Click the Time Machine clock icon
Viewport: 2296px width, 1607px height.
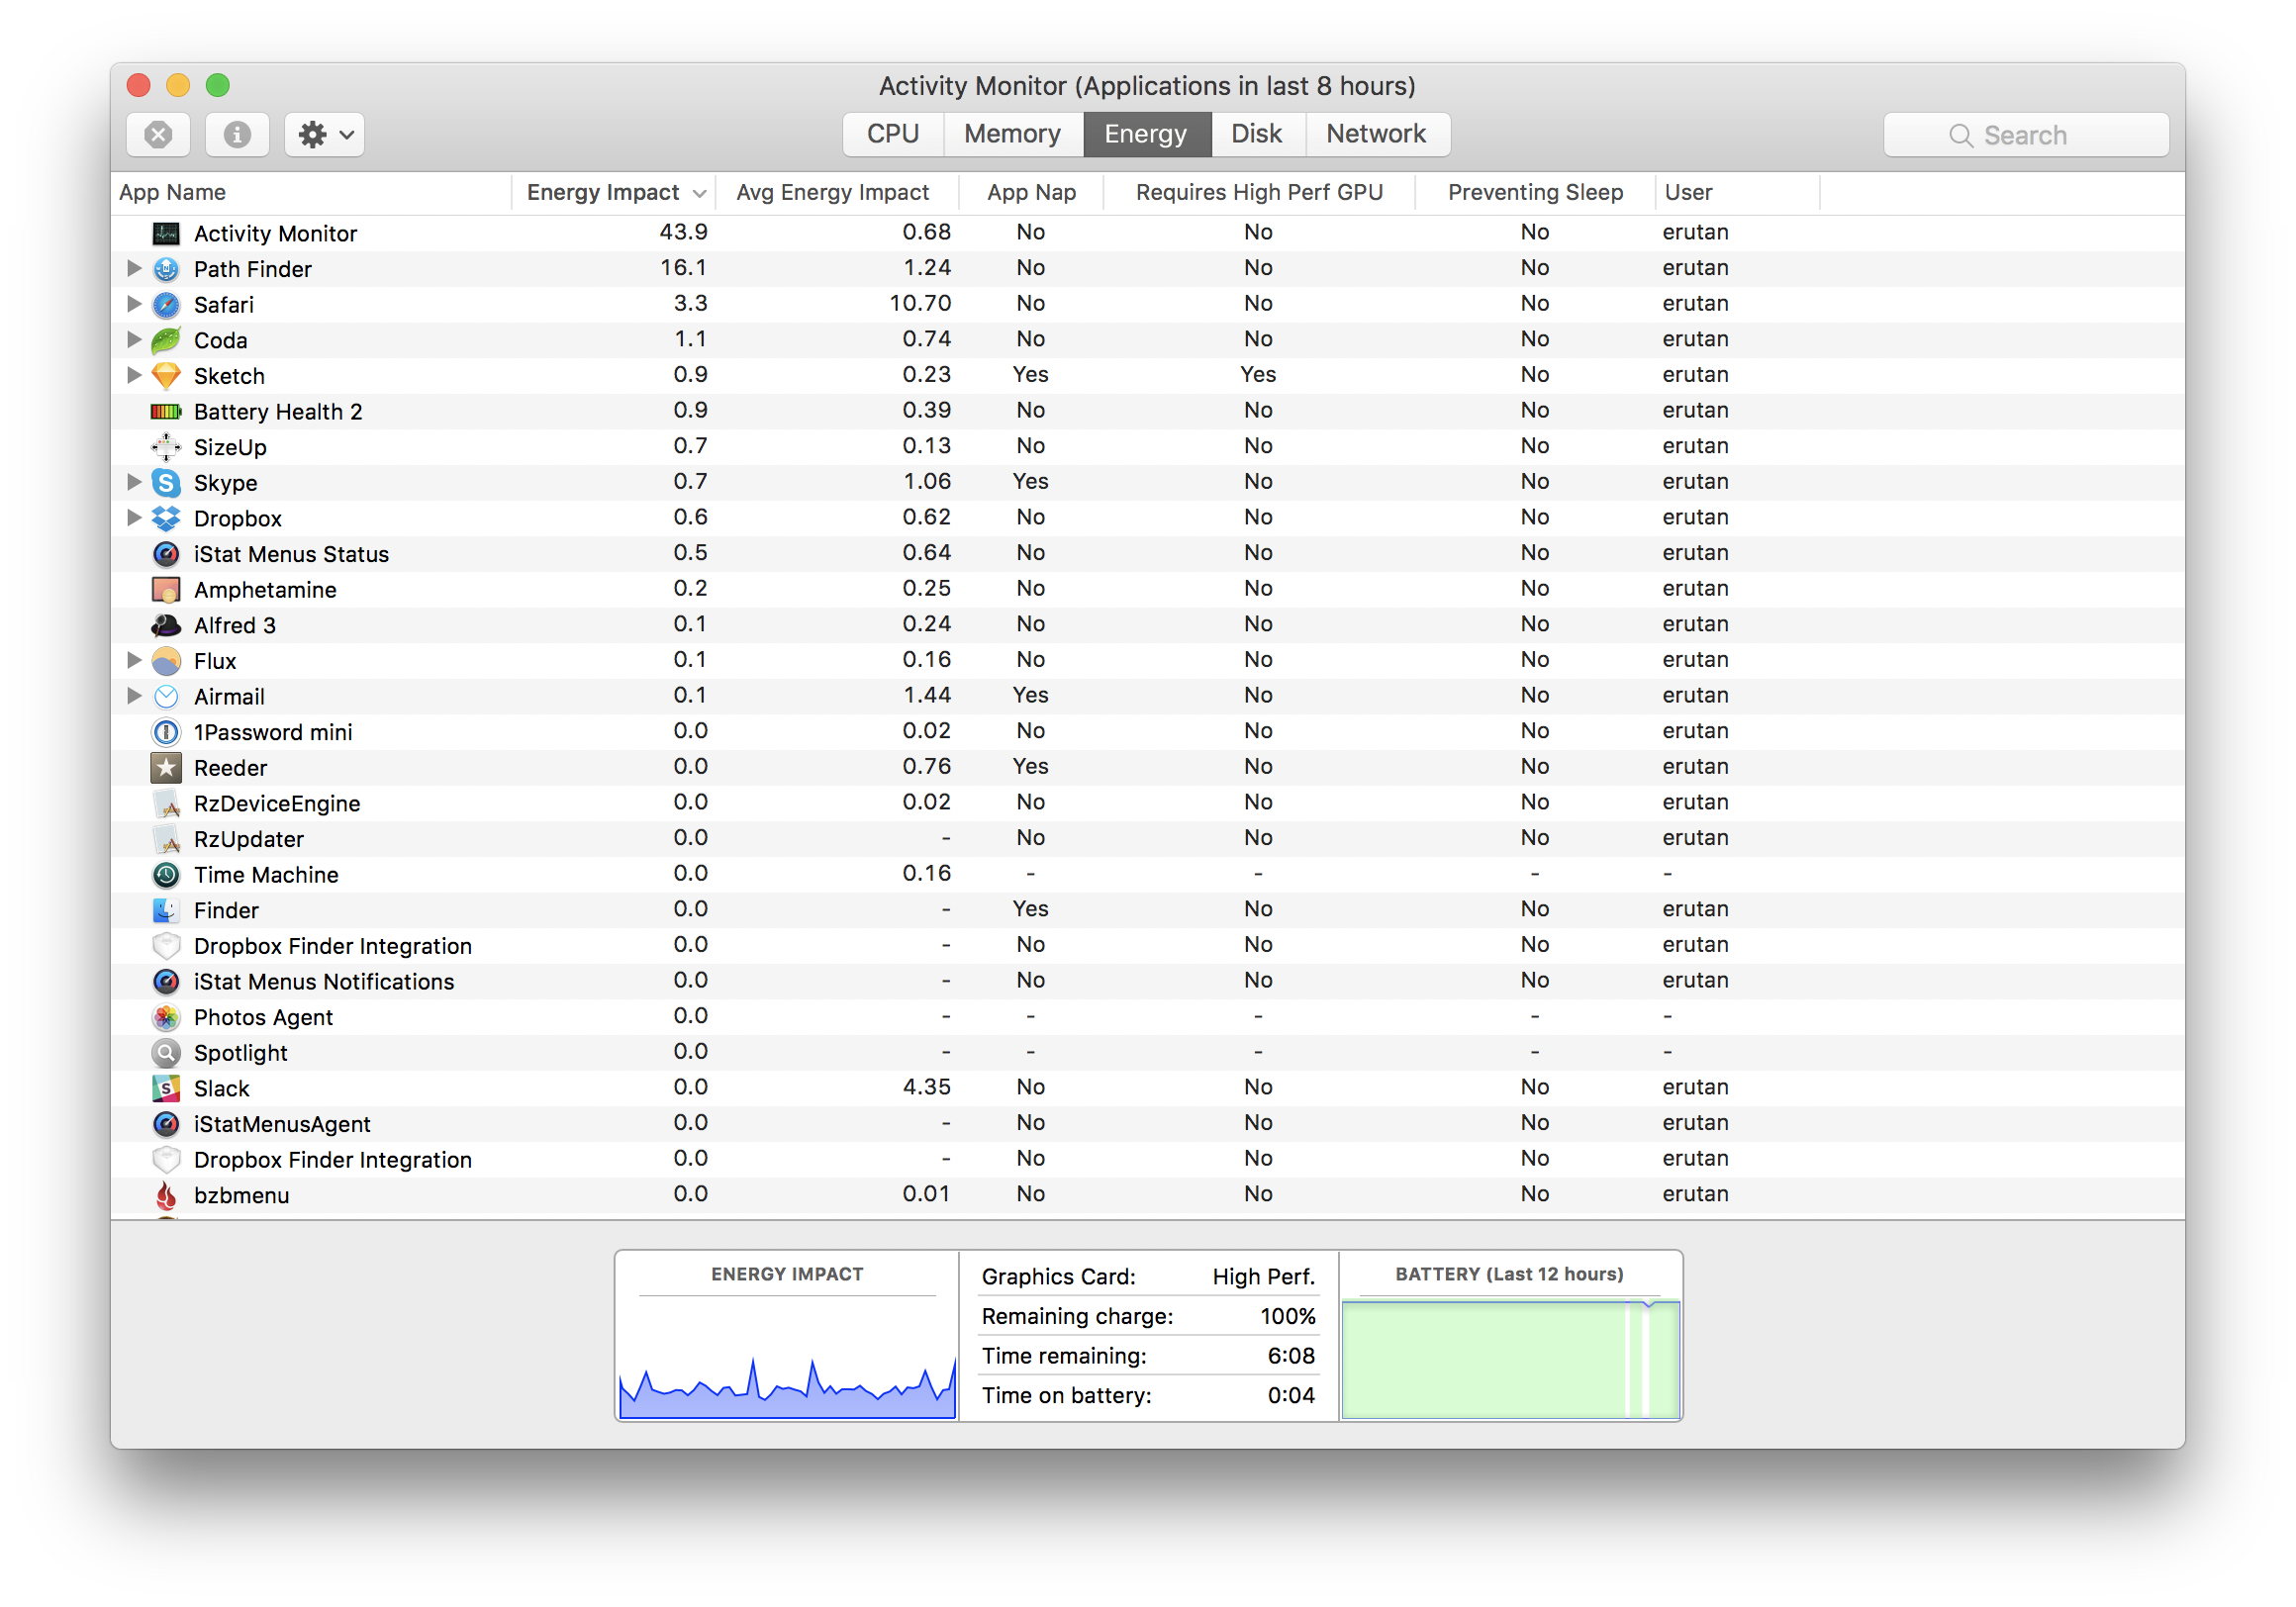166,875
